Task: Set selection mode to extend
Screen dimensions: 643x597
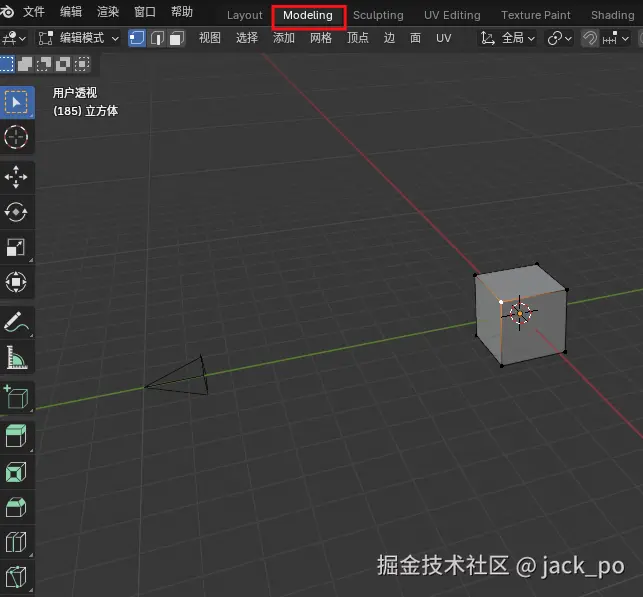Action: click(25, 64)
